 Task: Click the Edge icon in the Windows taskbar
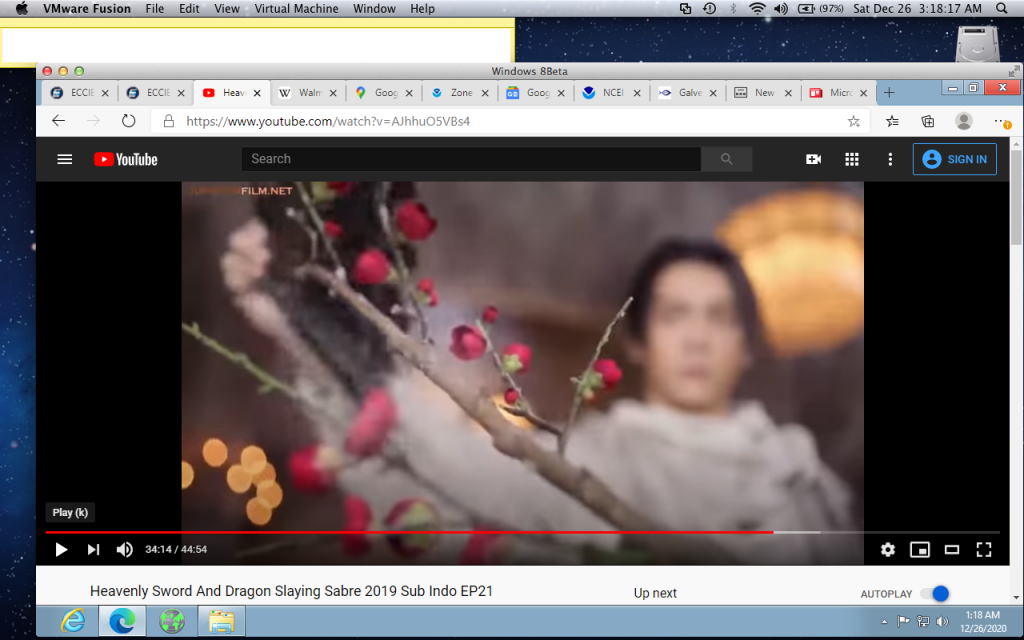pos(121,620)
